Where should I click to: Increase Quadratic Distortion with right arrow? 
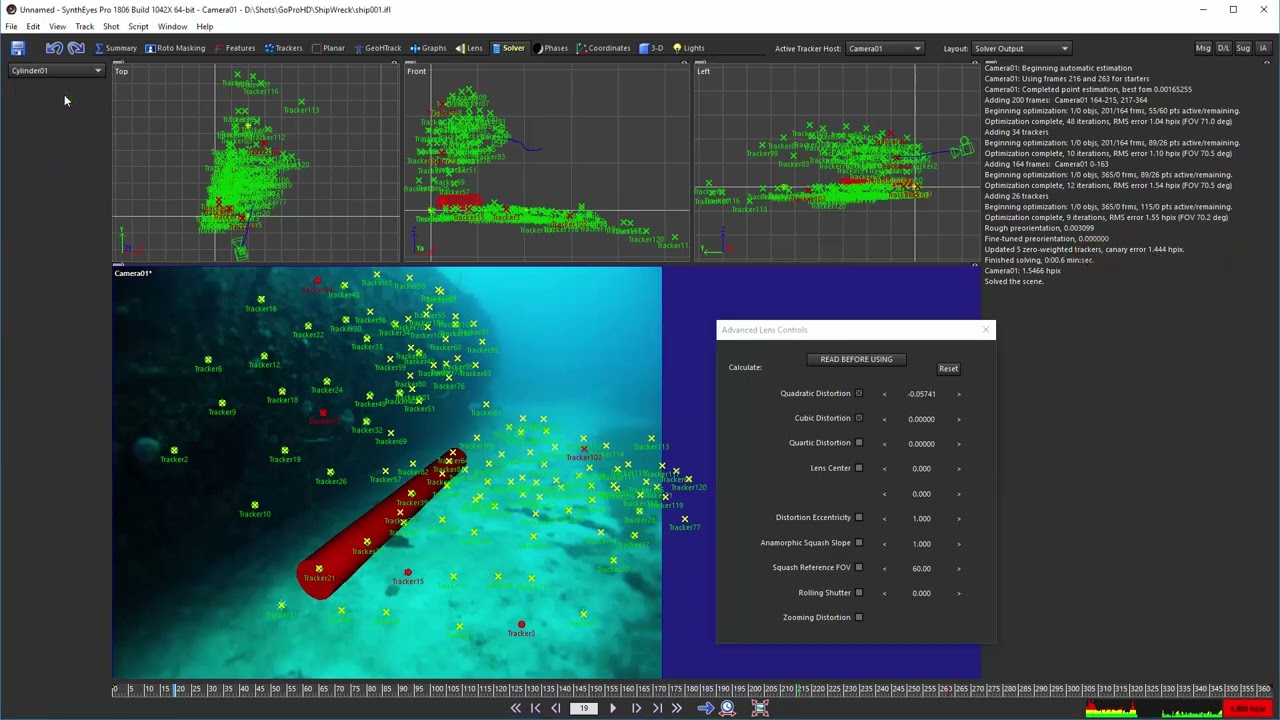tap(958, 394)
